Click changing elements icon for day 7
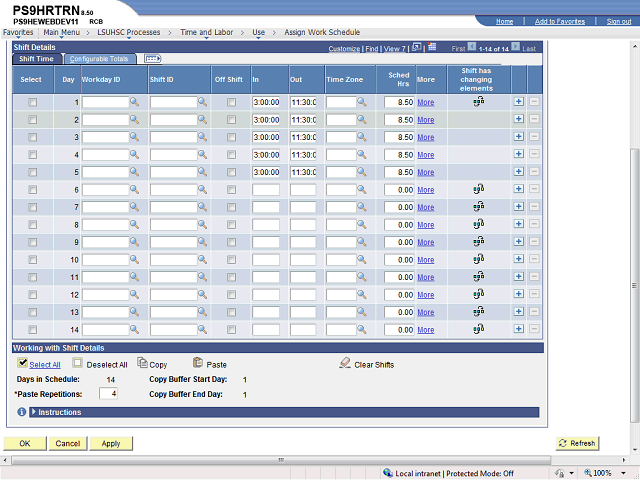 pos(477,207)
